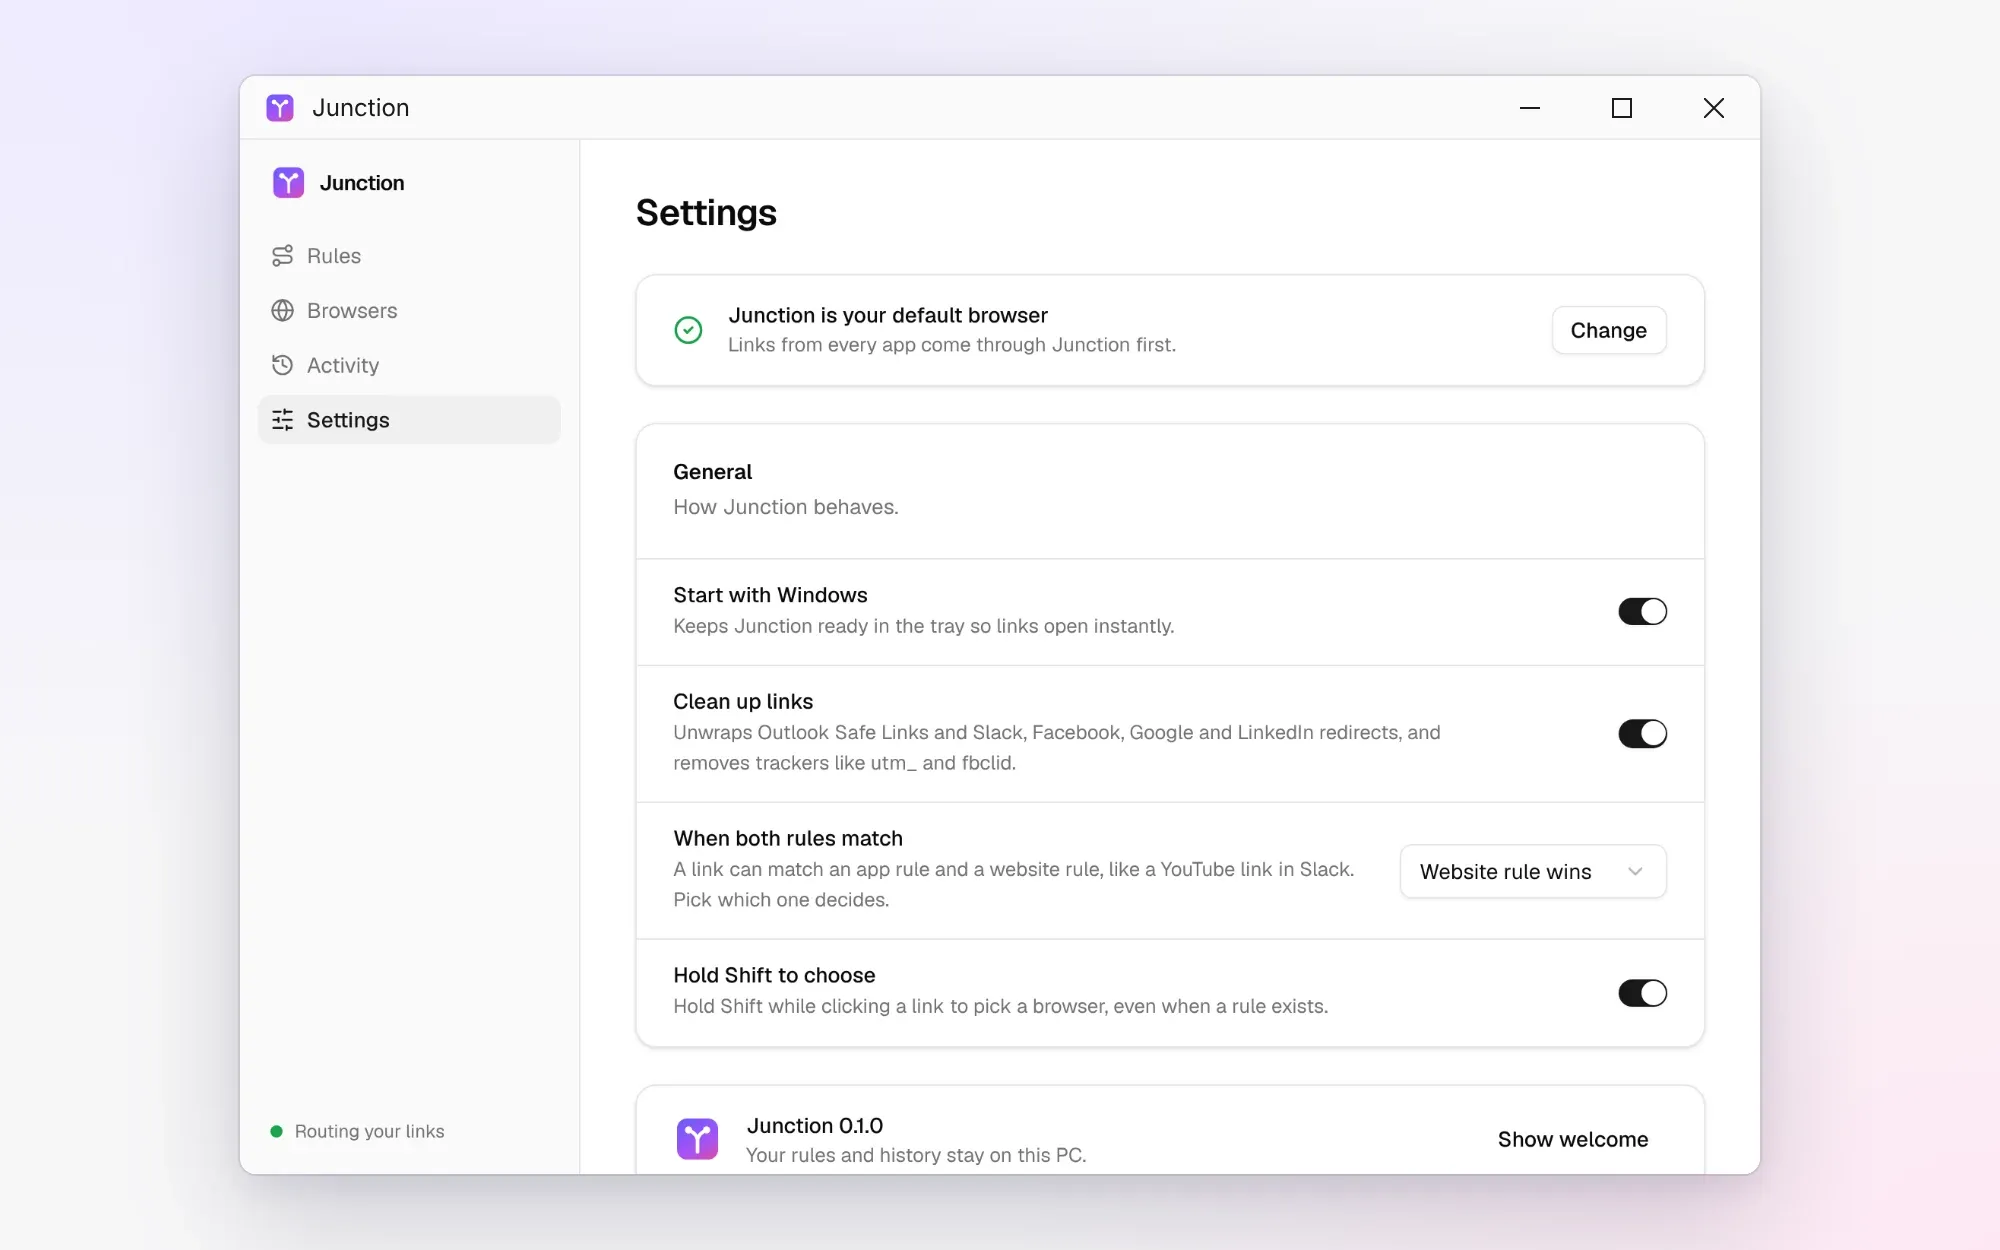The height and width of the screenshot is (1250, 2000).
Task: Click the How Junction behaves subtitle
Action: (x=786, y=507)
